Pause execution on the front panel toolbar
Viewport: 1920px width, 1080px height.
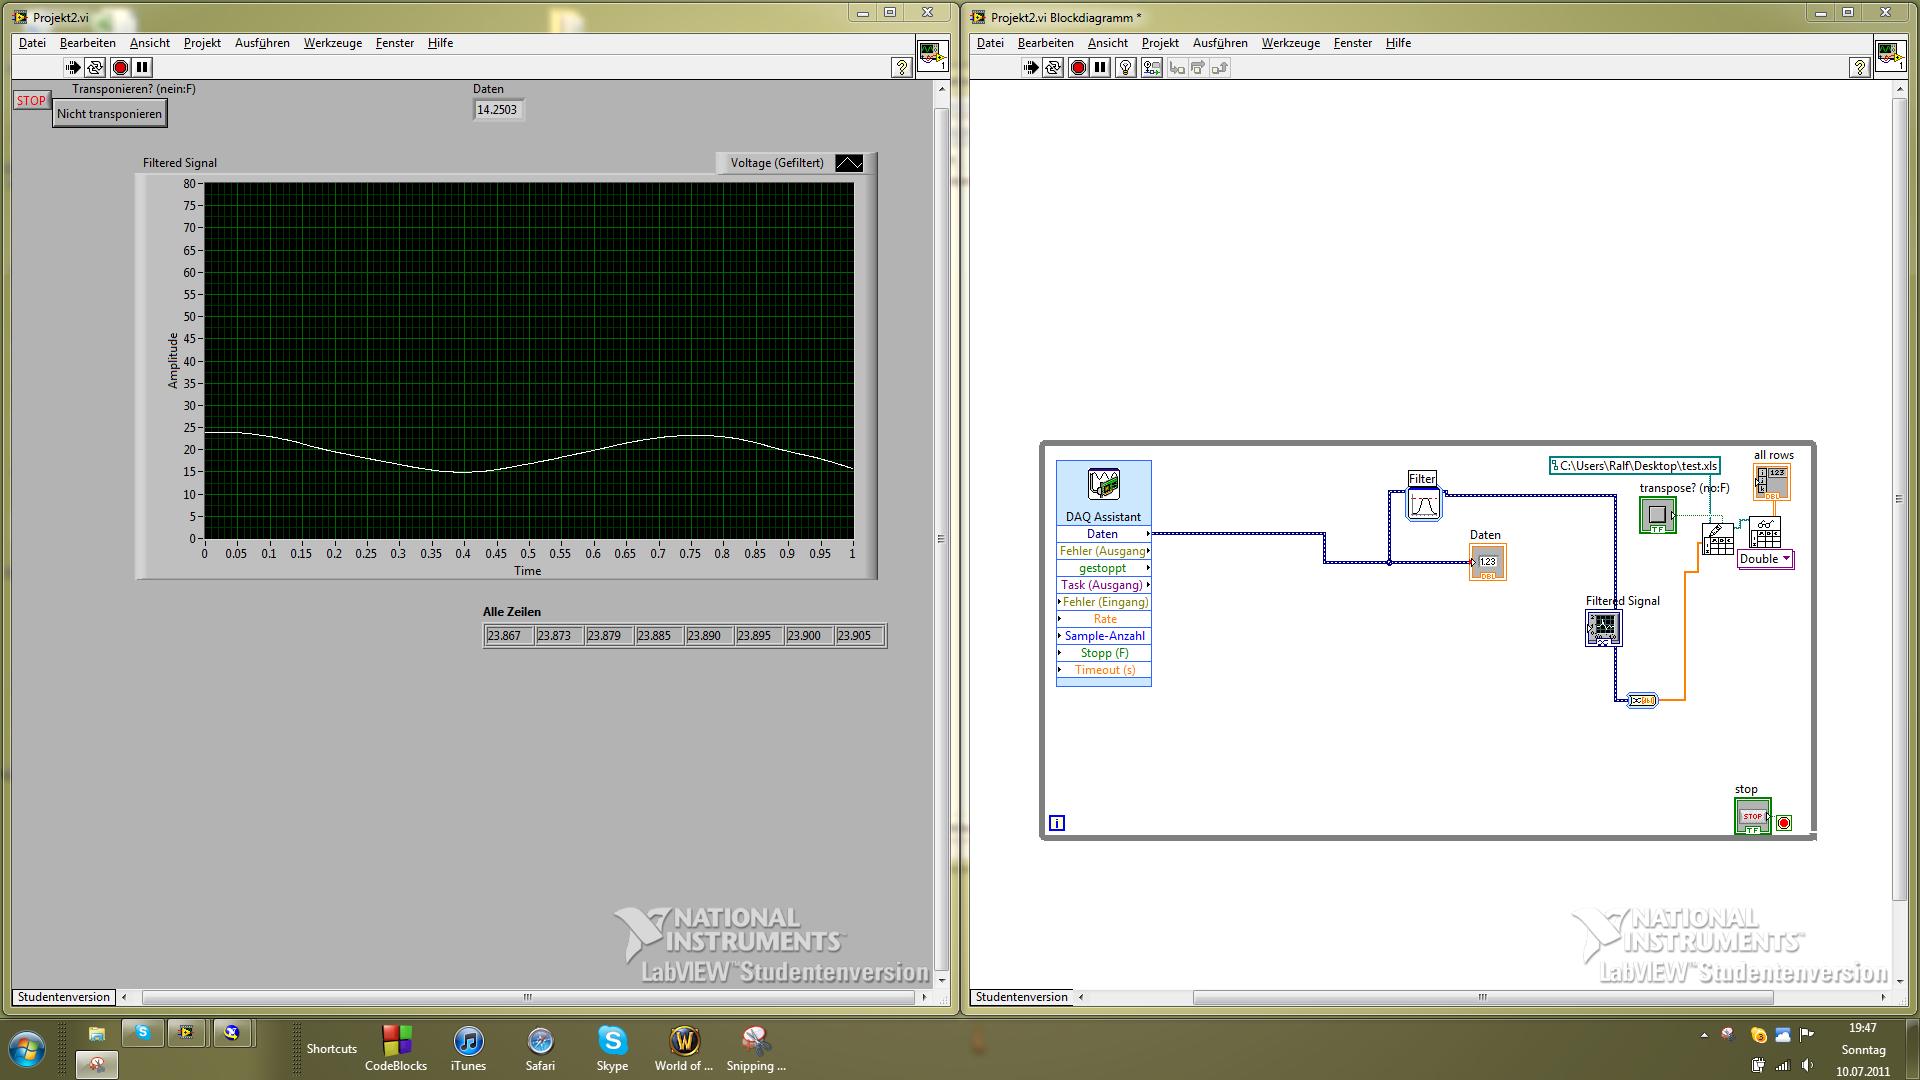[x=142, y=67]
